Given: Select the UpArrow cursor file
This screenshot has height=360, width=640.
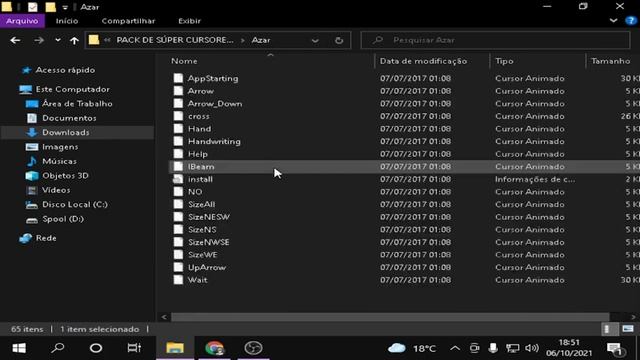Looking at the screenshot, I should point(207,267).
